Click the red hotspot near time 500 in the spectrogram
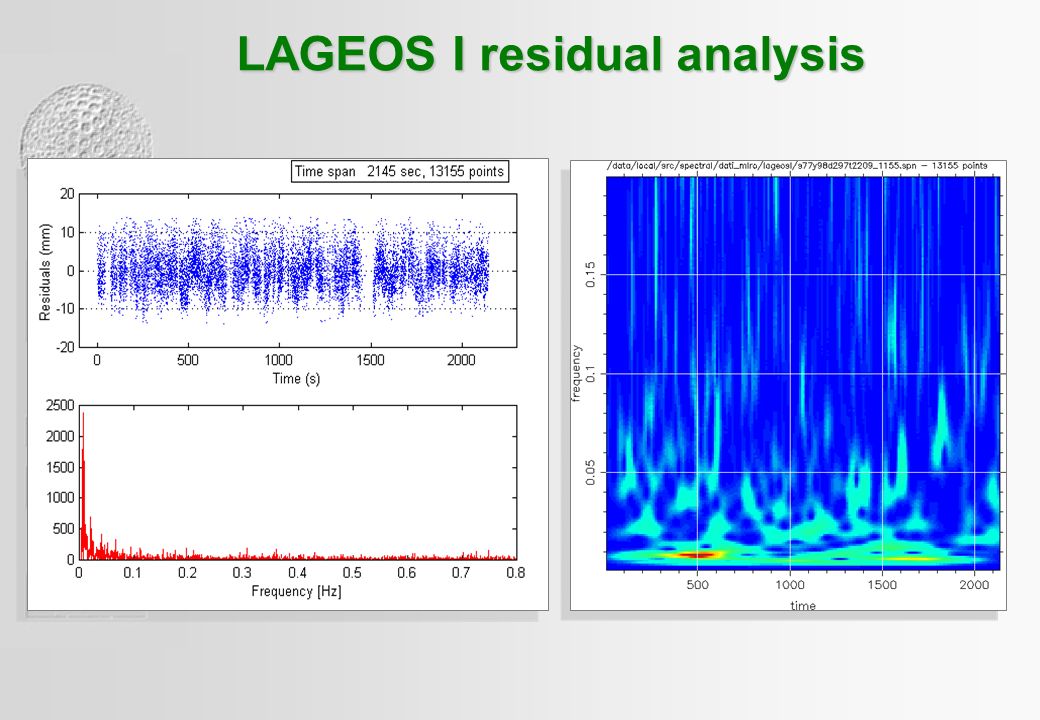Screen dimensions: 1040x720 (696, 554)
